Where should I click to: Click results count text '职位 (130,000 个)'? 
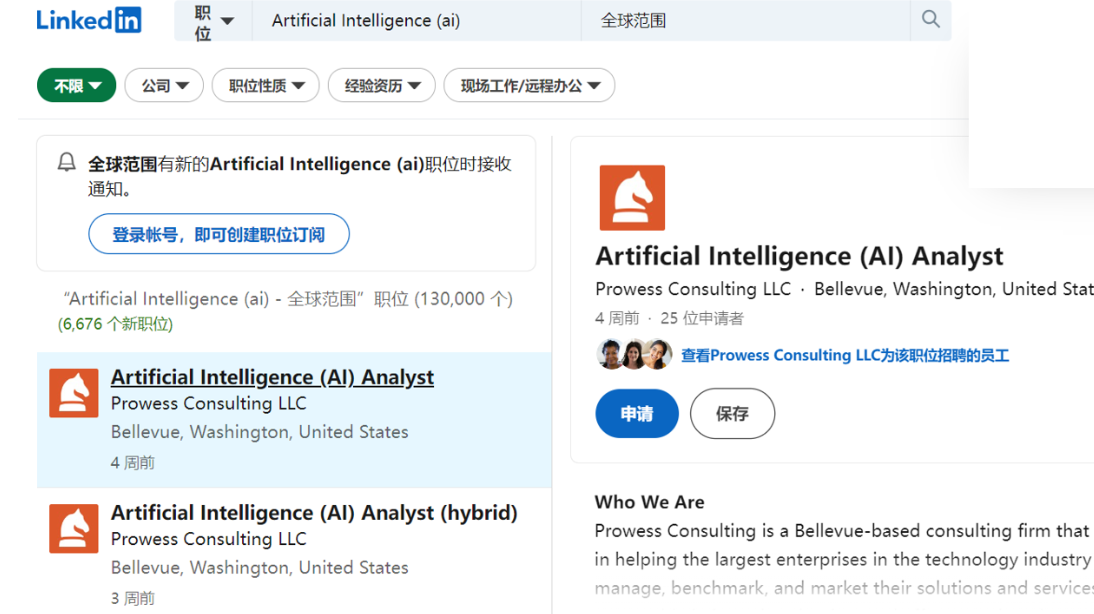click(x=443, y=299)
